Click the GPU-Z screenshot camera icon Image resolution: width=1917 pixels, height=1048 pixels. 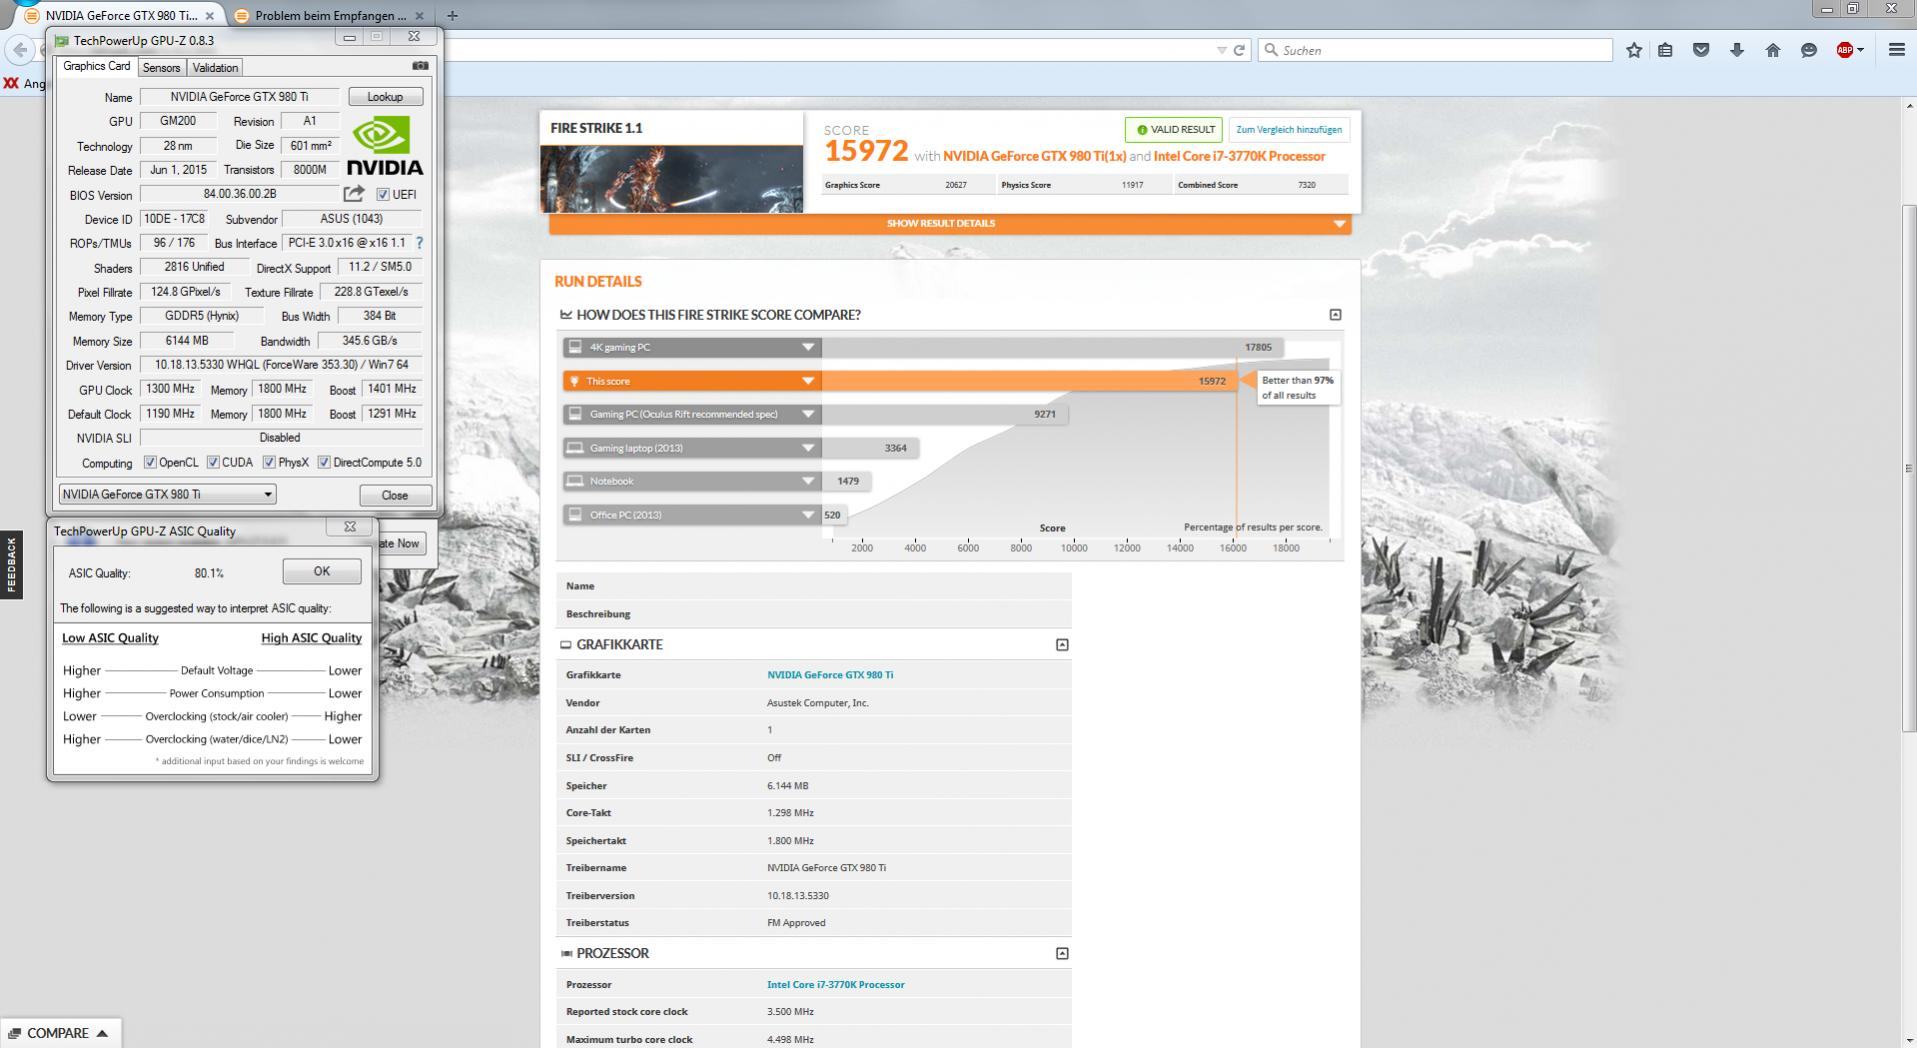(x=420, y=66)
